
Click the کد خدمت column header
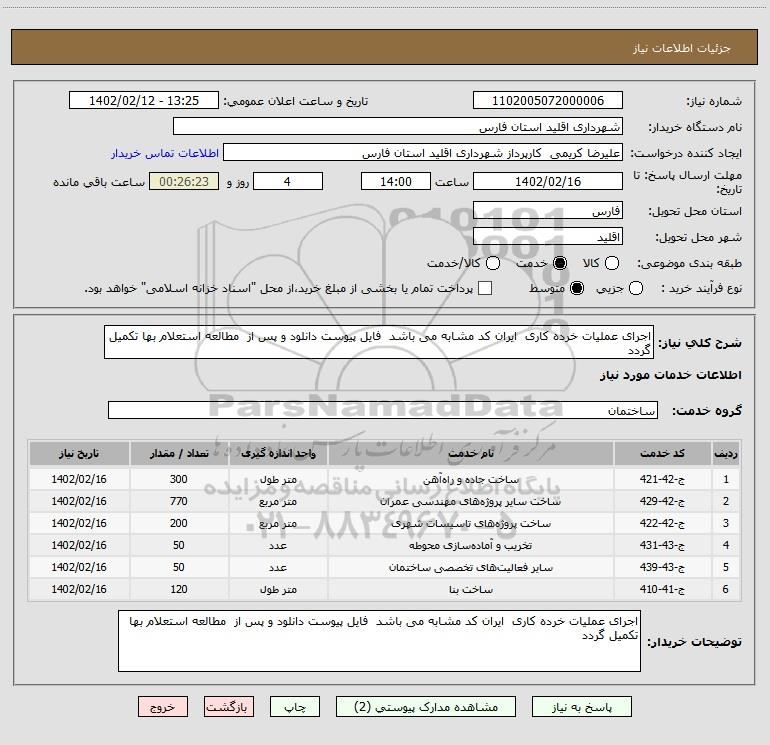[x=662, y=453]
